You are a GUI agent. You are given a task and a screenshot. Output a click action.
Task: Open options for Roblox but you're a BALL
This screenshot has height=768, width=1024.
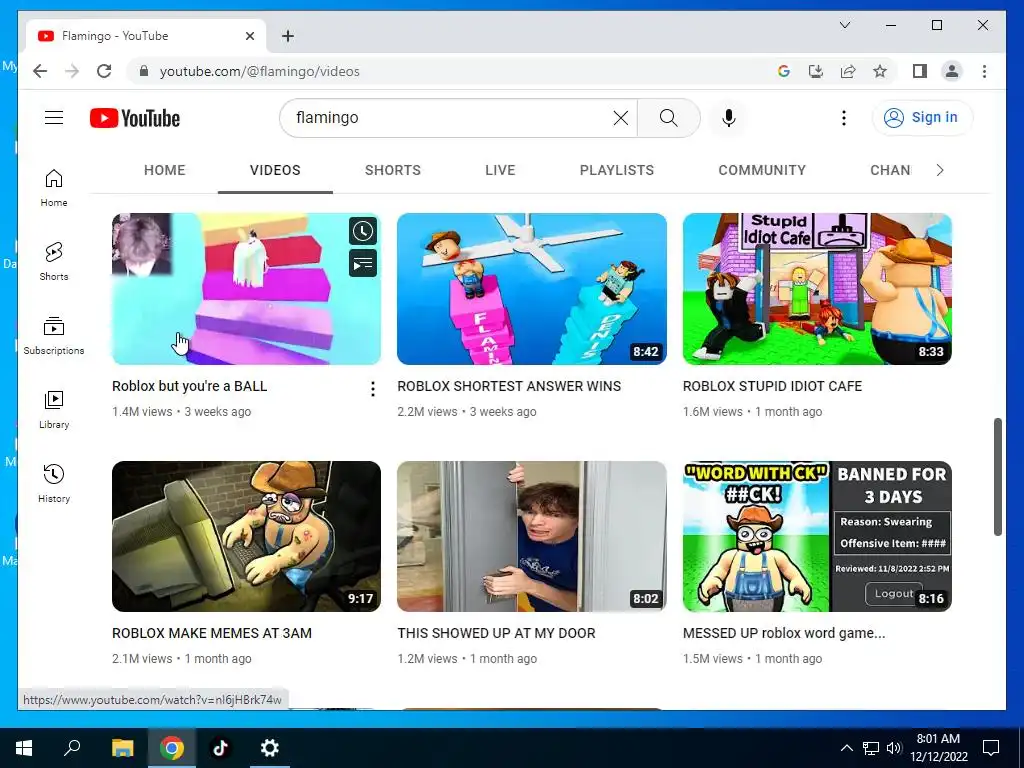point(372,389)
